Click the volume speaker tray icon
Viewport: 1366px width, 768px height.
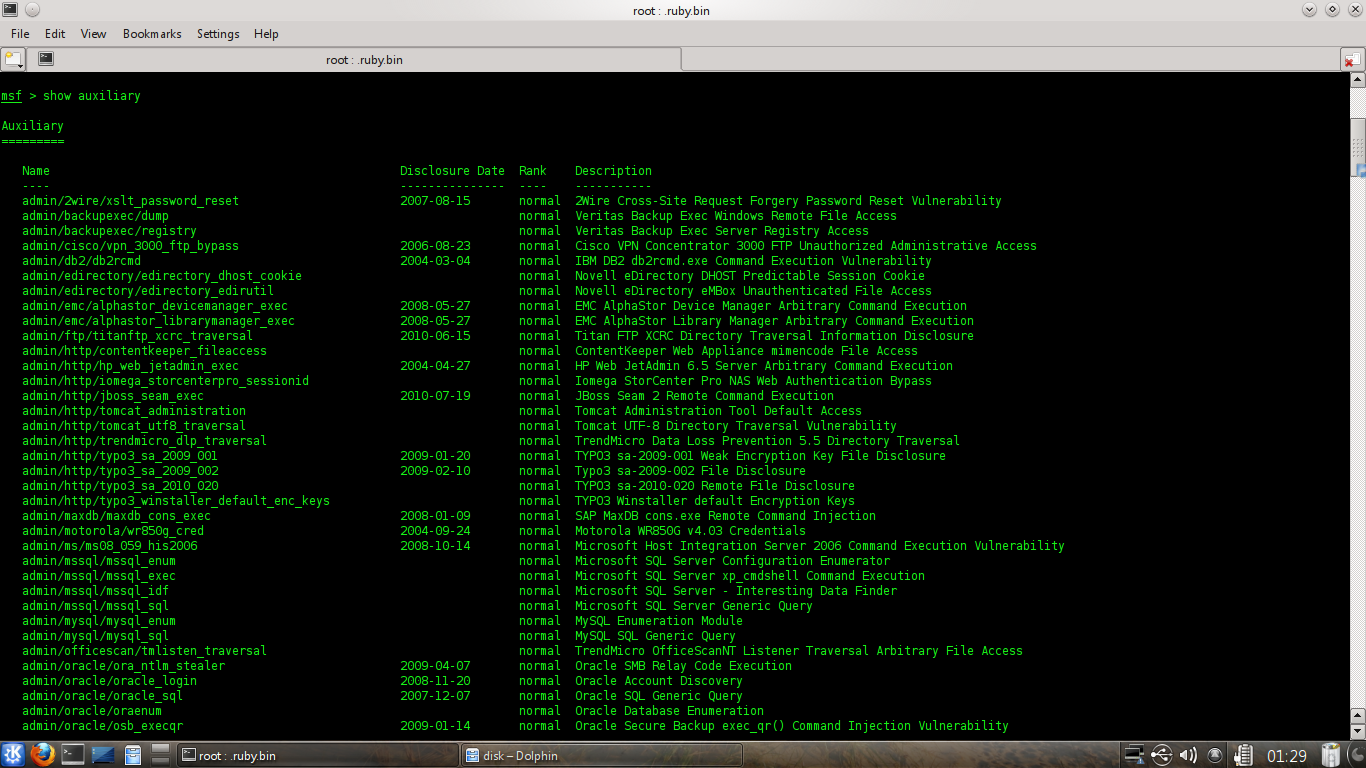click(1188, 755)
